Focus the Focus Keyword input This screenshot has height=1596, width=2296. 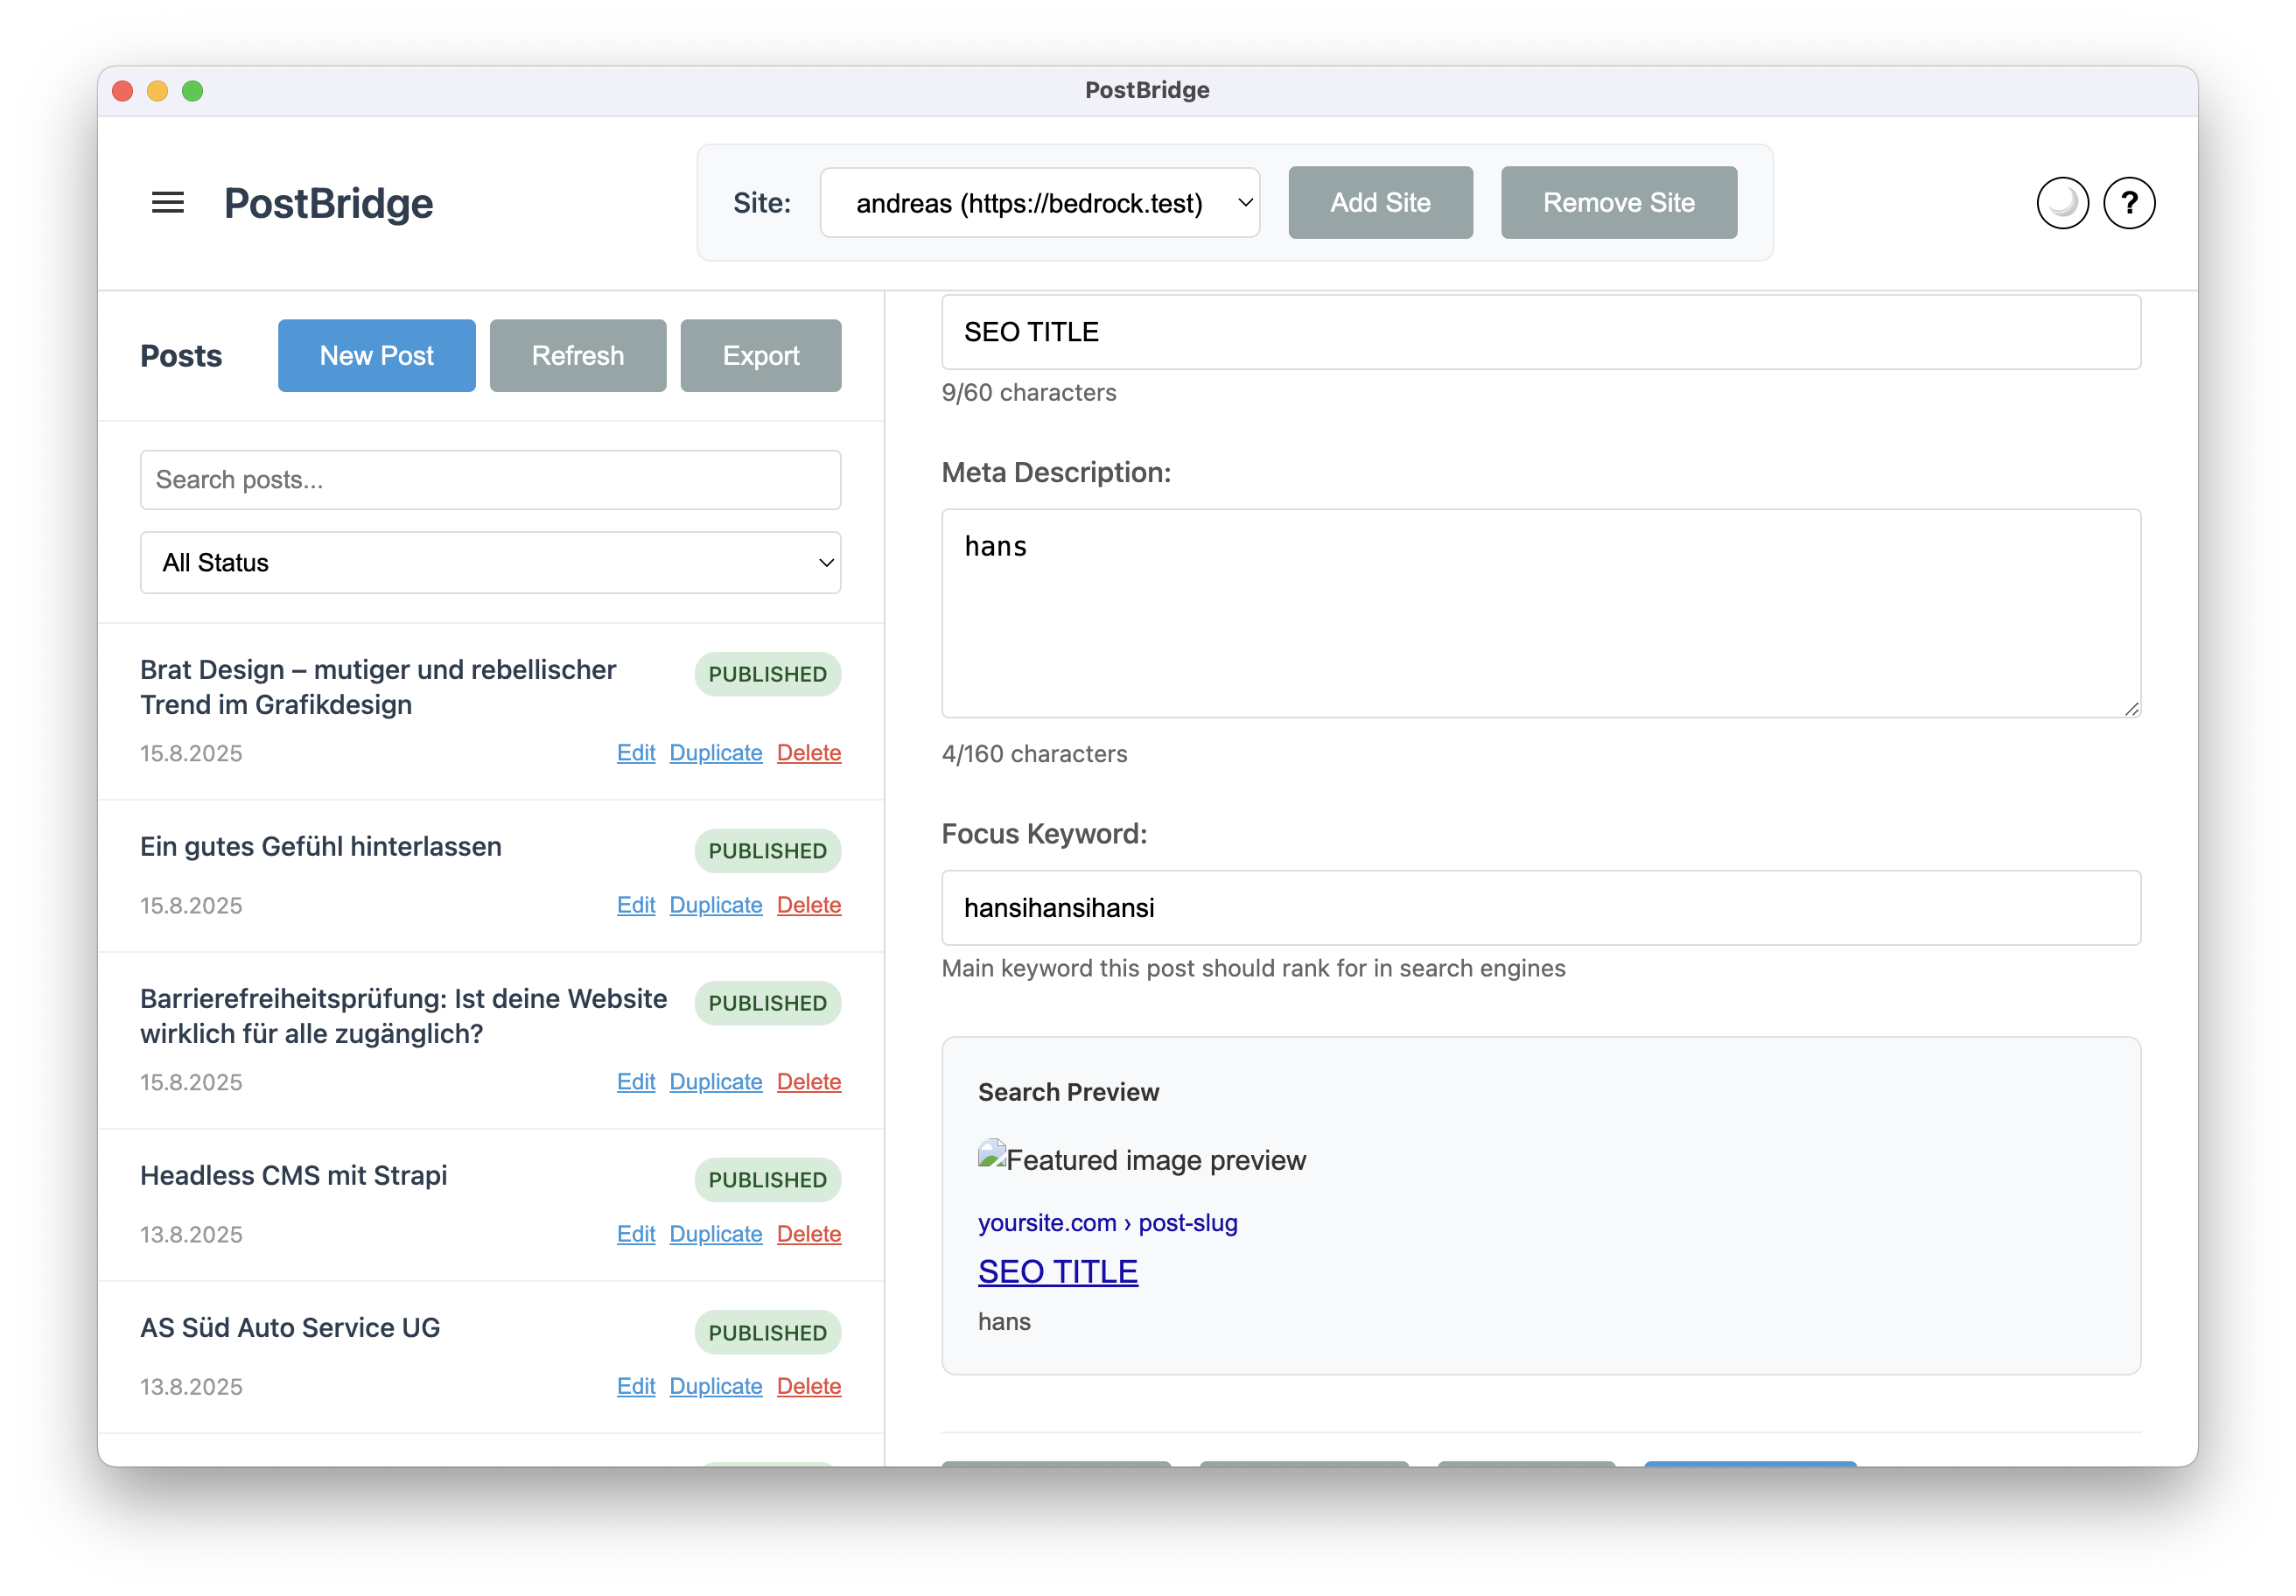tap(1540, 908)
